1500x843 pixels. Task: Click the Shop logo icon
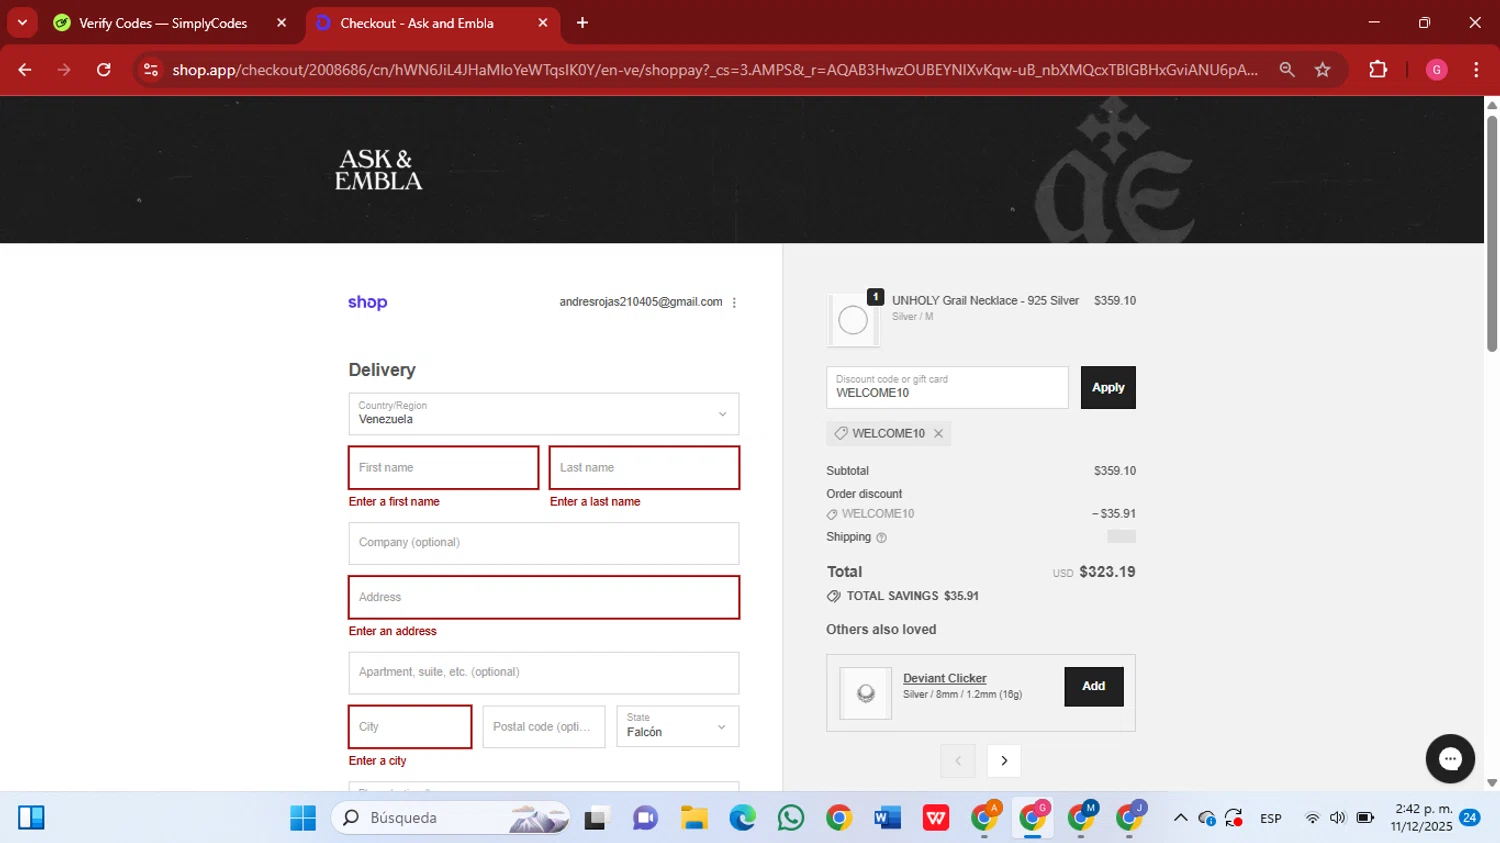pos(367,302)
